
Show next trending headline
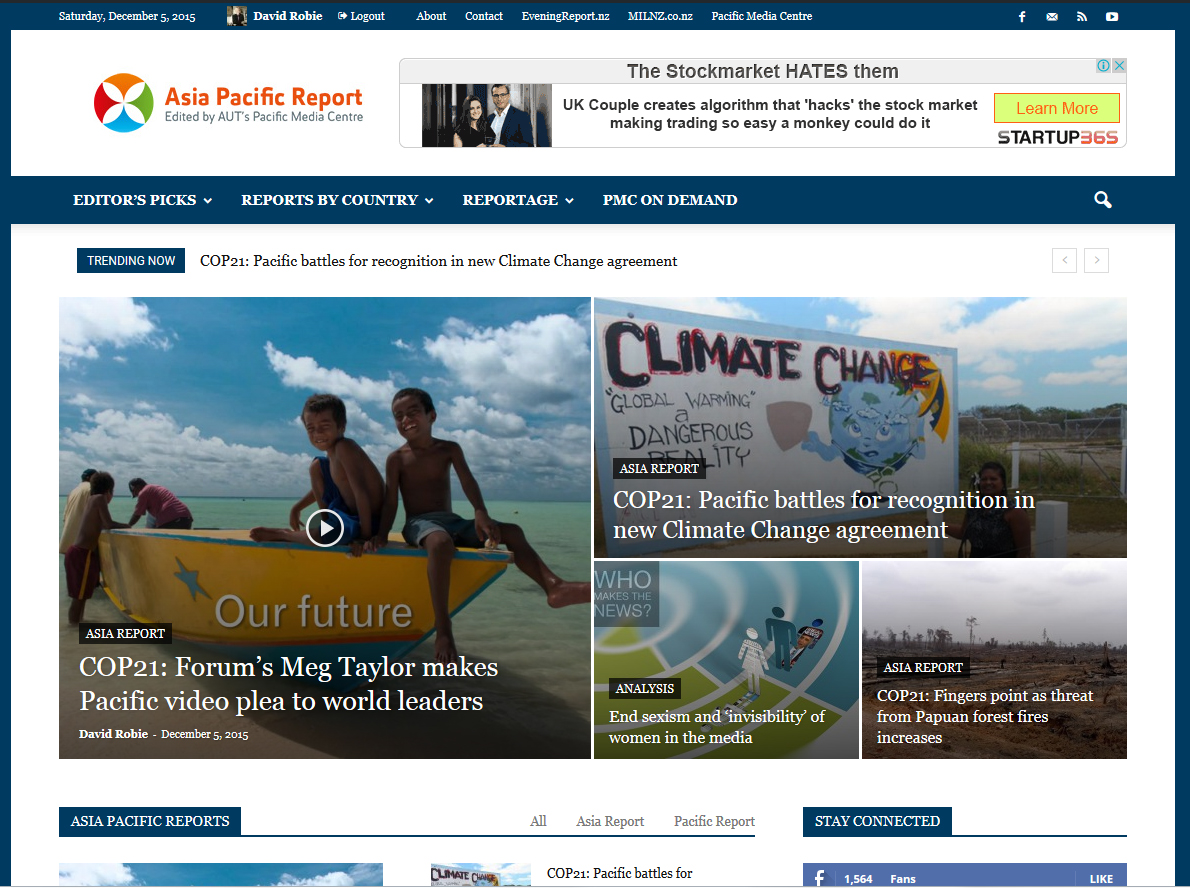(1096, 260)
